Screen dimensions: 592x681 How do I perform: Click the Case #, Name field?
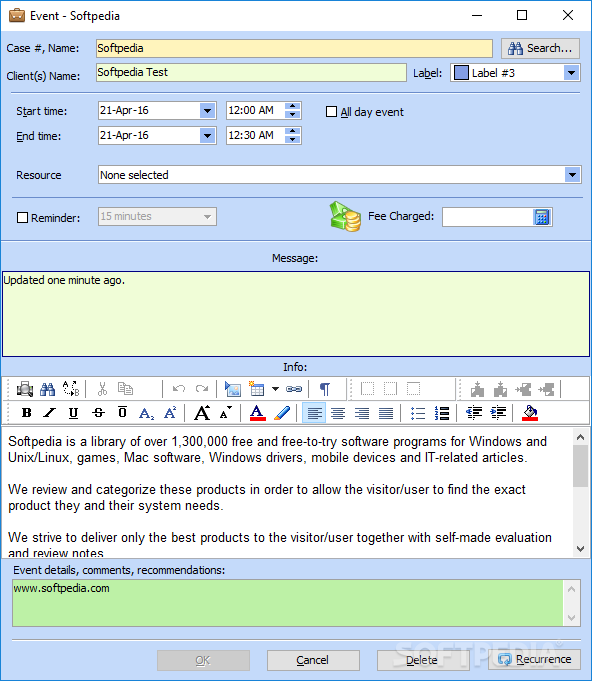[294, 48]
